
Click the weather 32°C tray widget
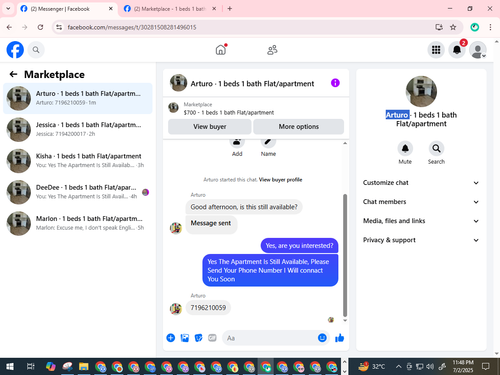click(372, 367)
